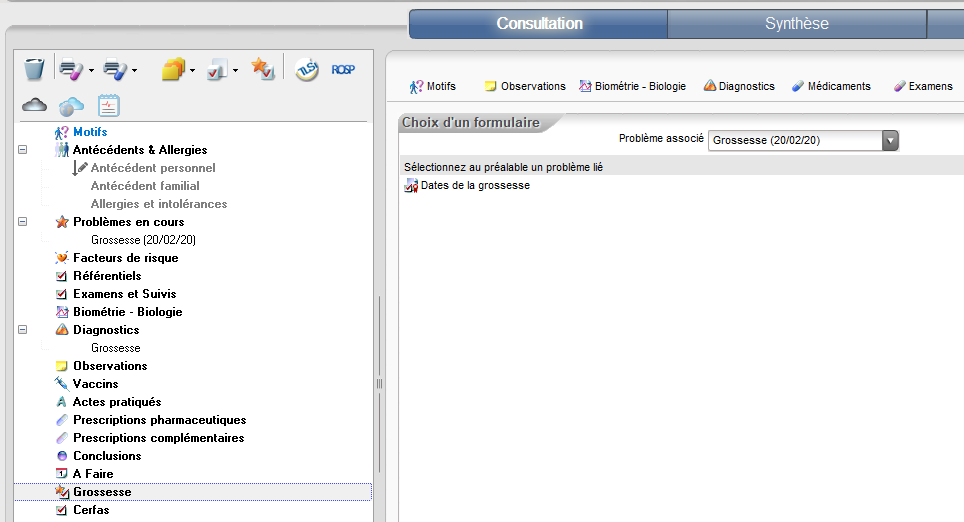Open the ROSP indicator tool

343,69
